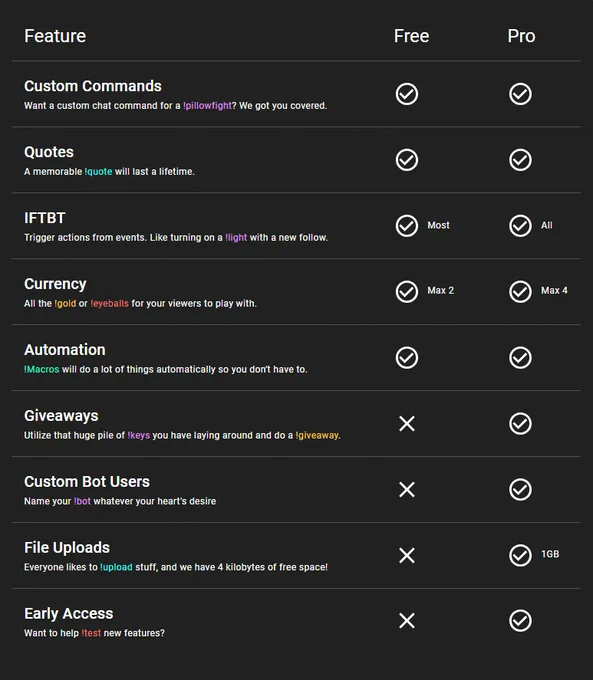Click the Free X icon for Early Access
Image resolution: width=593 pixels, height=680 pixels.
[x=407, y=621]
